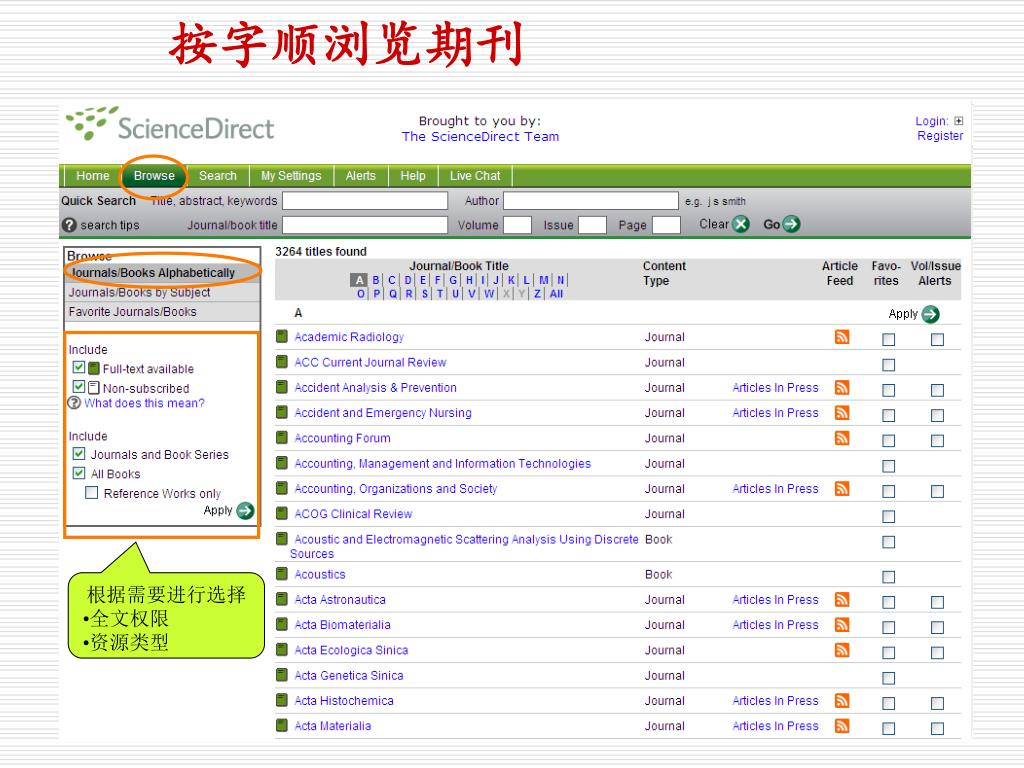Open the Acta Biomaterialia journal link
Screen dimensions: 1024x768
342,625
